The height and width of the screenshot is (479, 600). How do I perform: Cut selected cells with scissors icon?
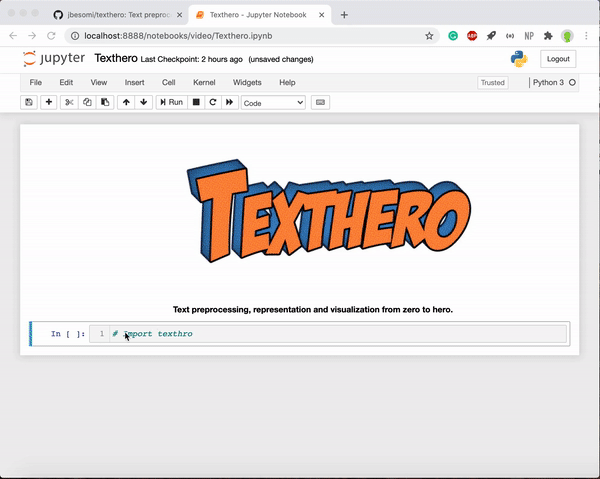[x=69, y=102]
